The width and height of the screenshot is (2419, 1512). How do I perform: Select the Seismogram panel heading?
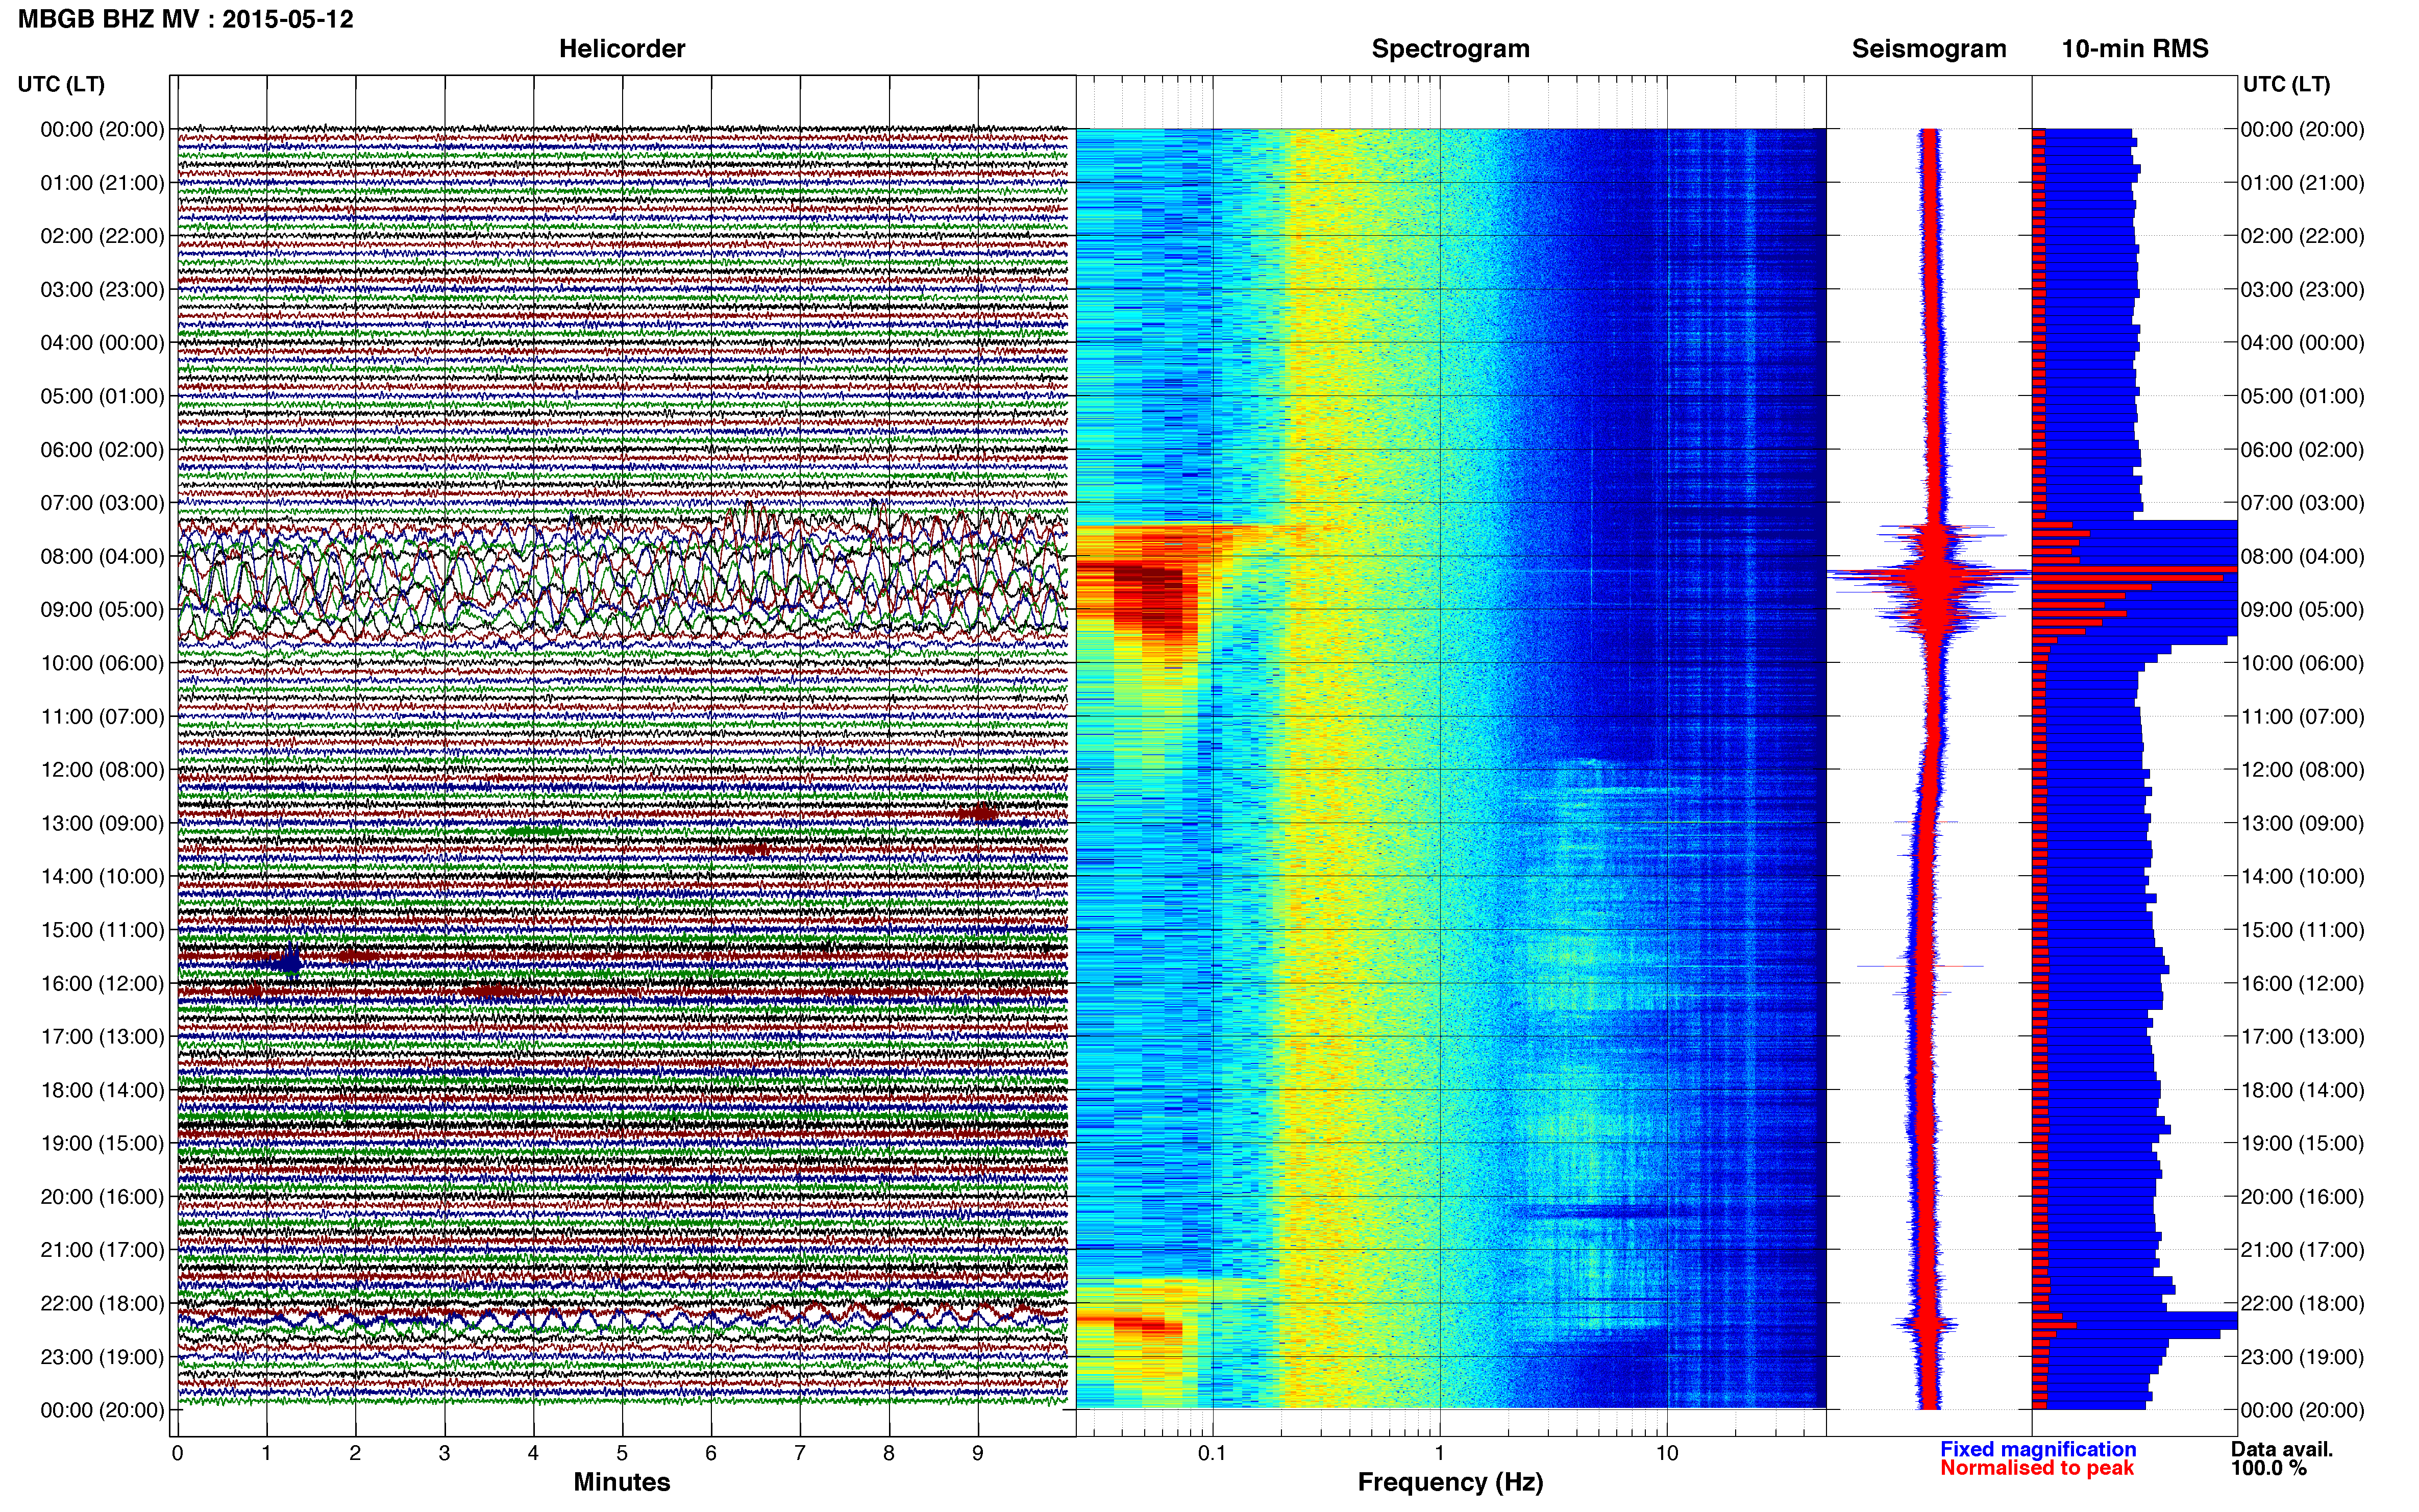click(1929, 49)
